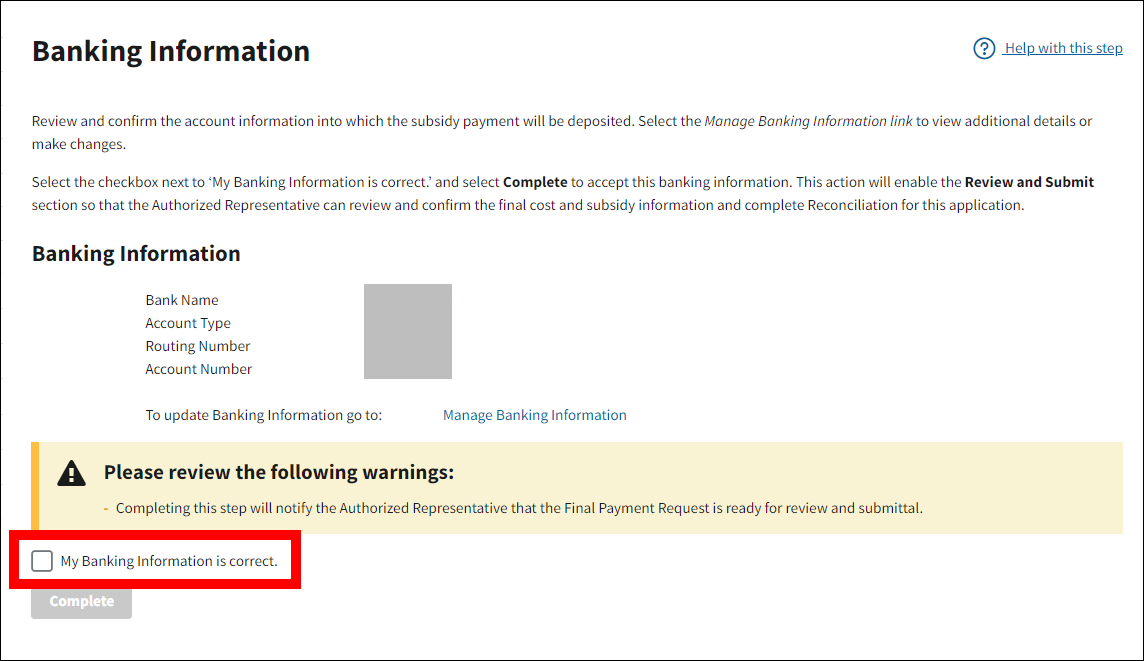Click the Routing Number field label
Viewport: 1144px width, 661px height.
[198, 346]
